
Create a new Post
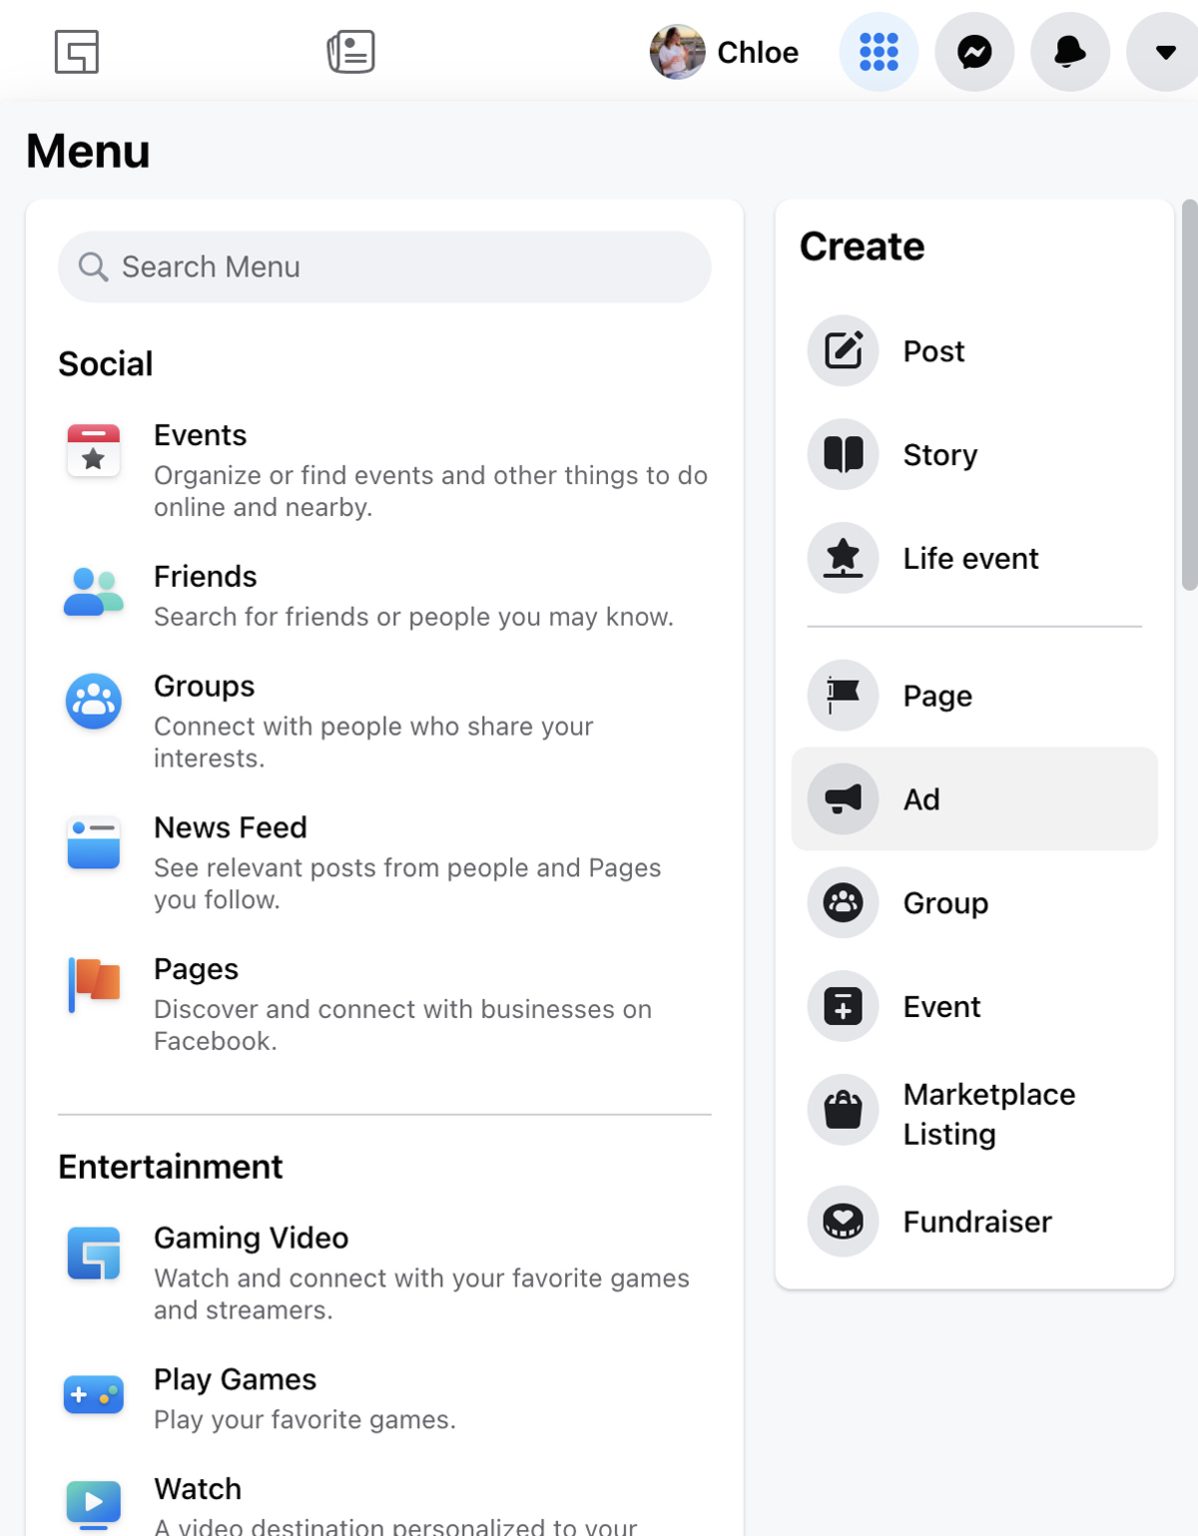coord(842,351)
